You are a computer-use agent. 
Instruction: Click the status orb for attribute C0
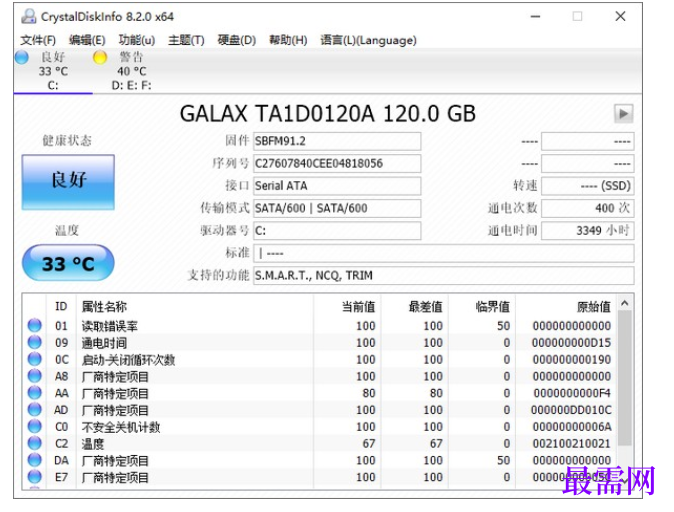[x=34, y=426]
